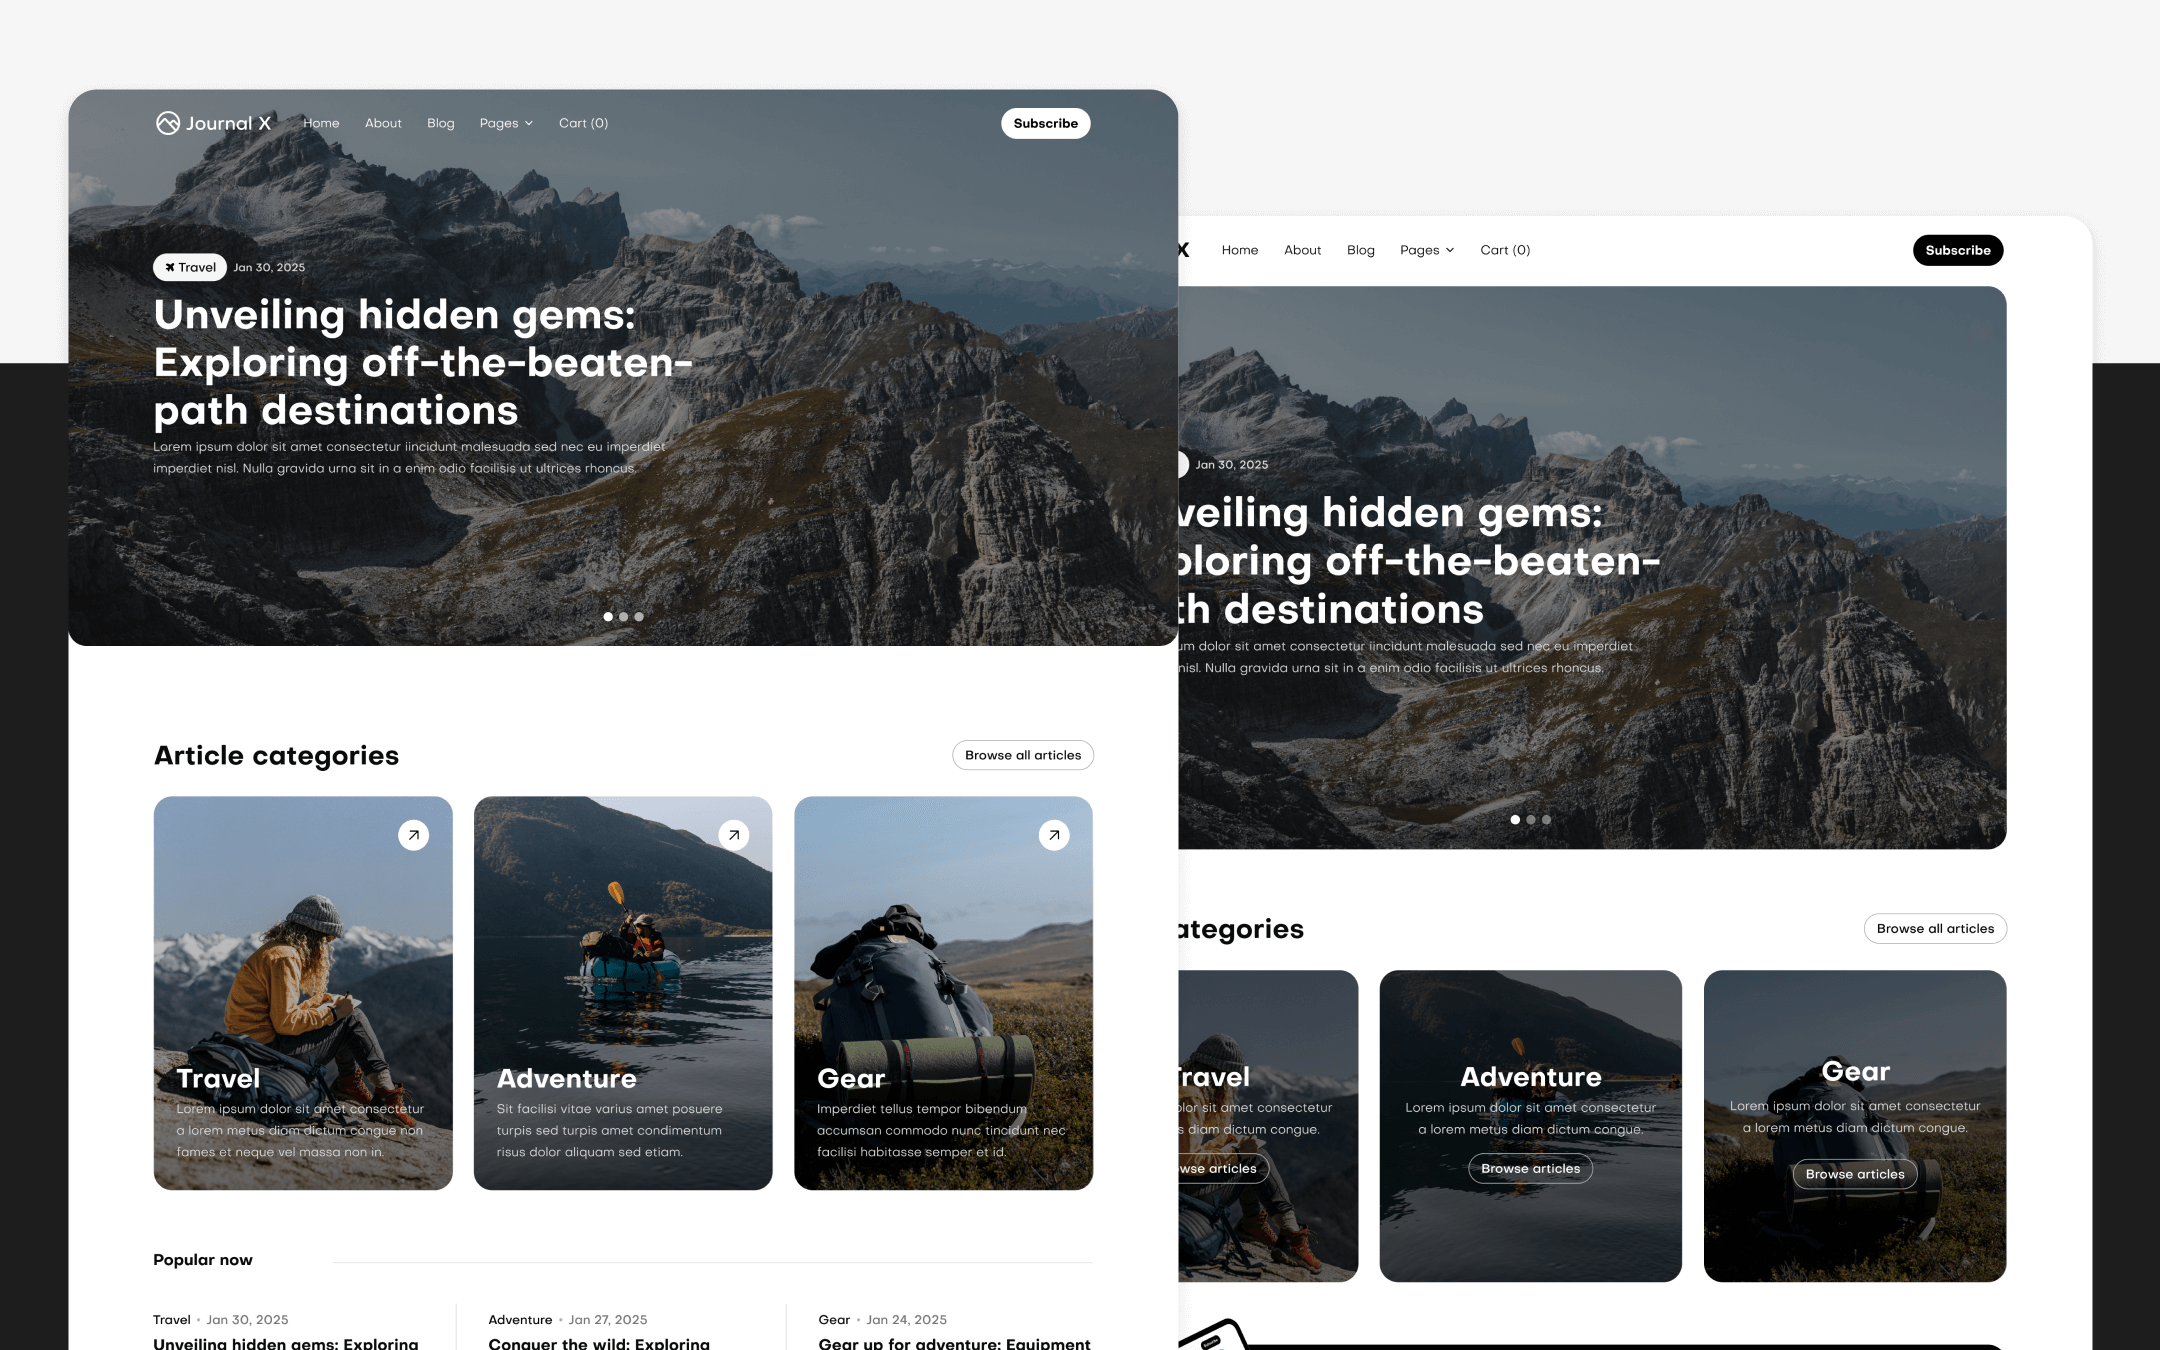Click Jan 24, 2025 date in Popular now
Screen dimensions: 2160x1350
coord(907,1320)
